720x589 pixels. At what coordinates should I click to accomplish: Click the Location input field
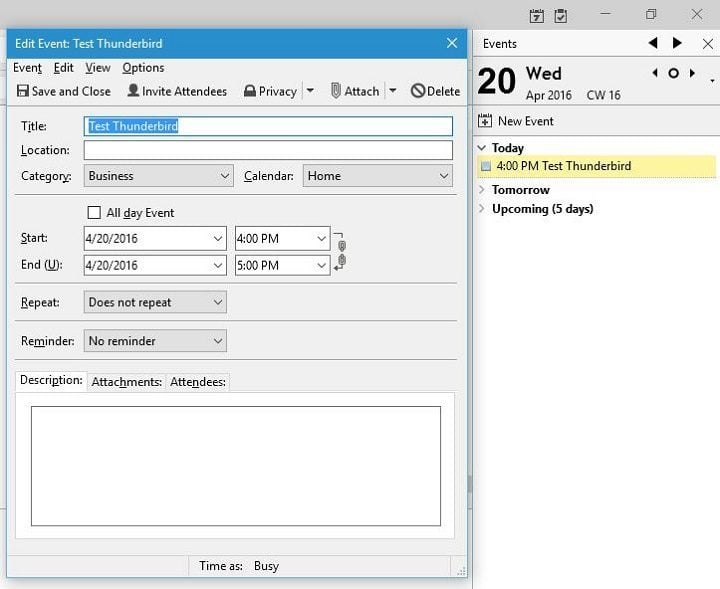(268, 150)
